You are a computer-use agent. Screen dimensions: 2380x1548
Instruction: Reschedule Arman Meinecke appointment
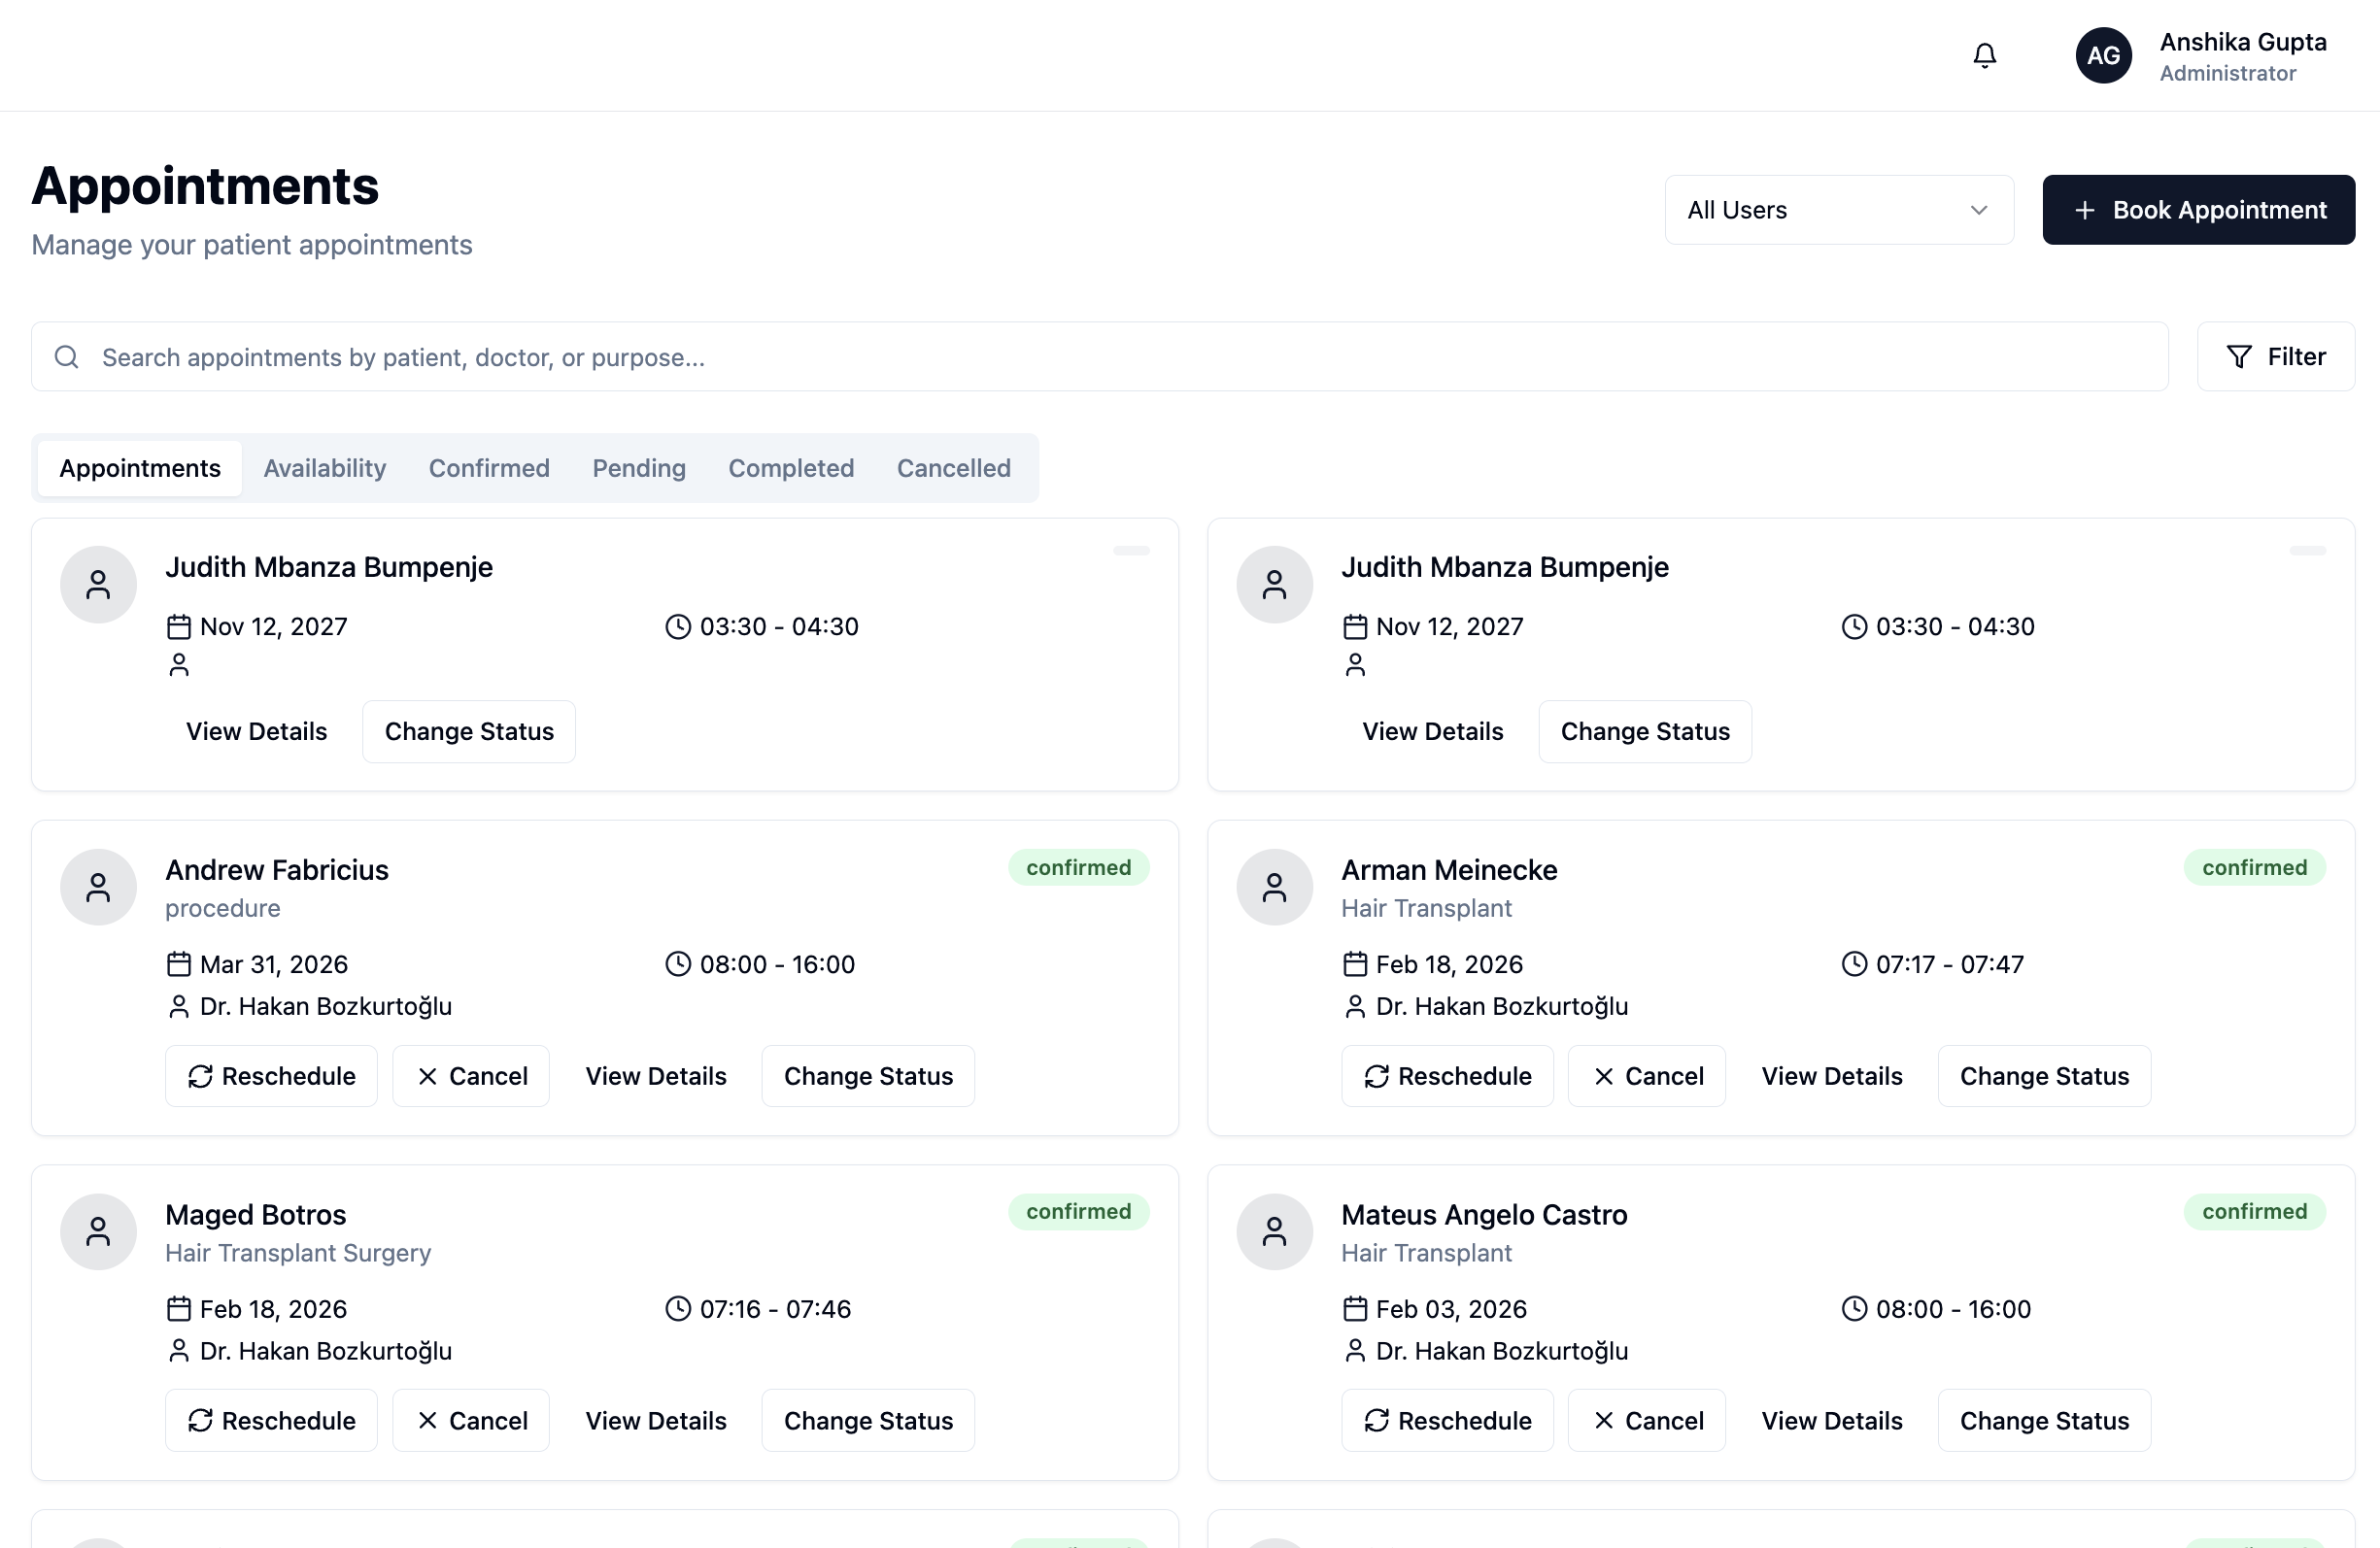pyautogui.click(x=1447, y=1076)
